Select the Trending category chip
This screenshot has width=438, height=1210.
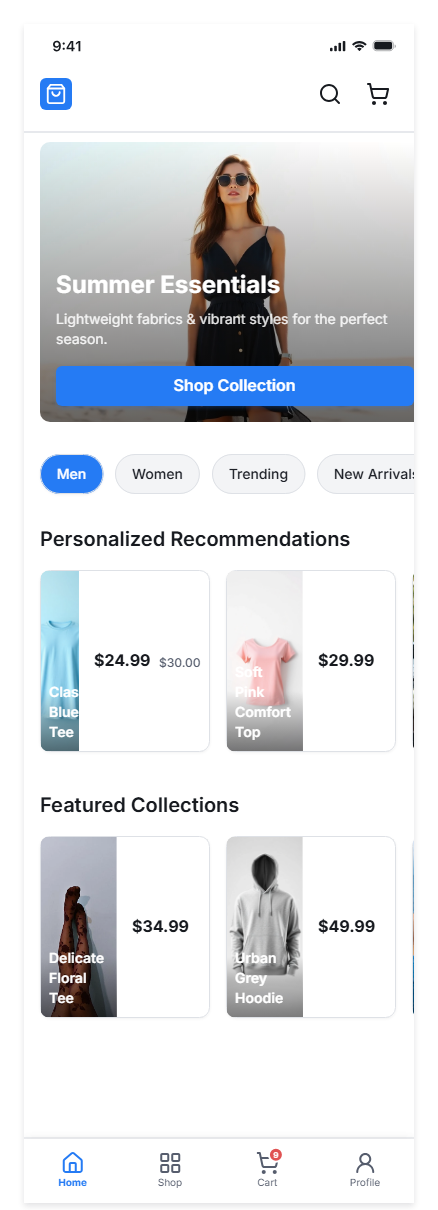click(258, 474)
